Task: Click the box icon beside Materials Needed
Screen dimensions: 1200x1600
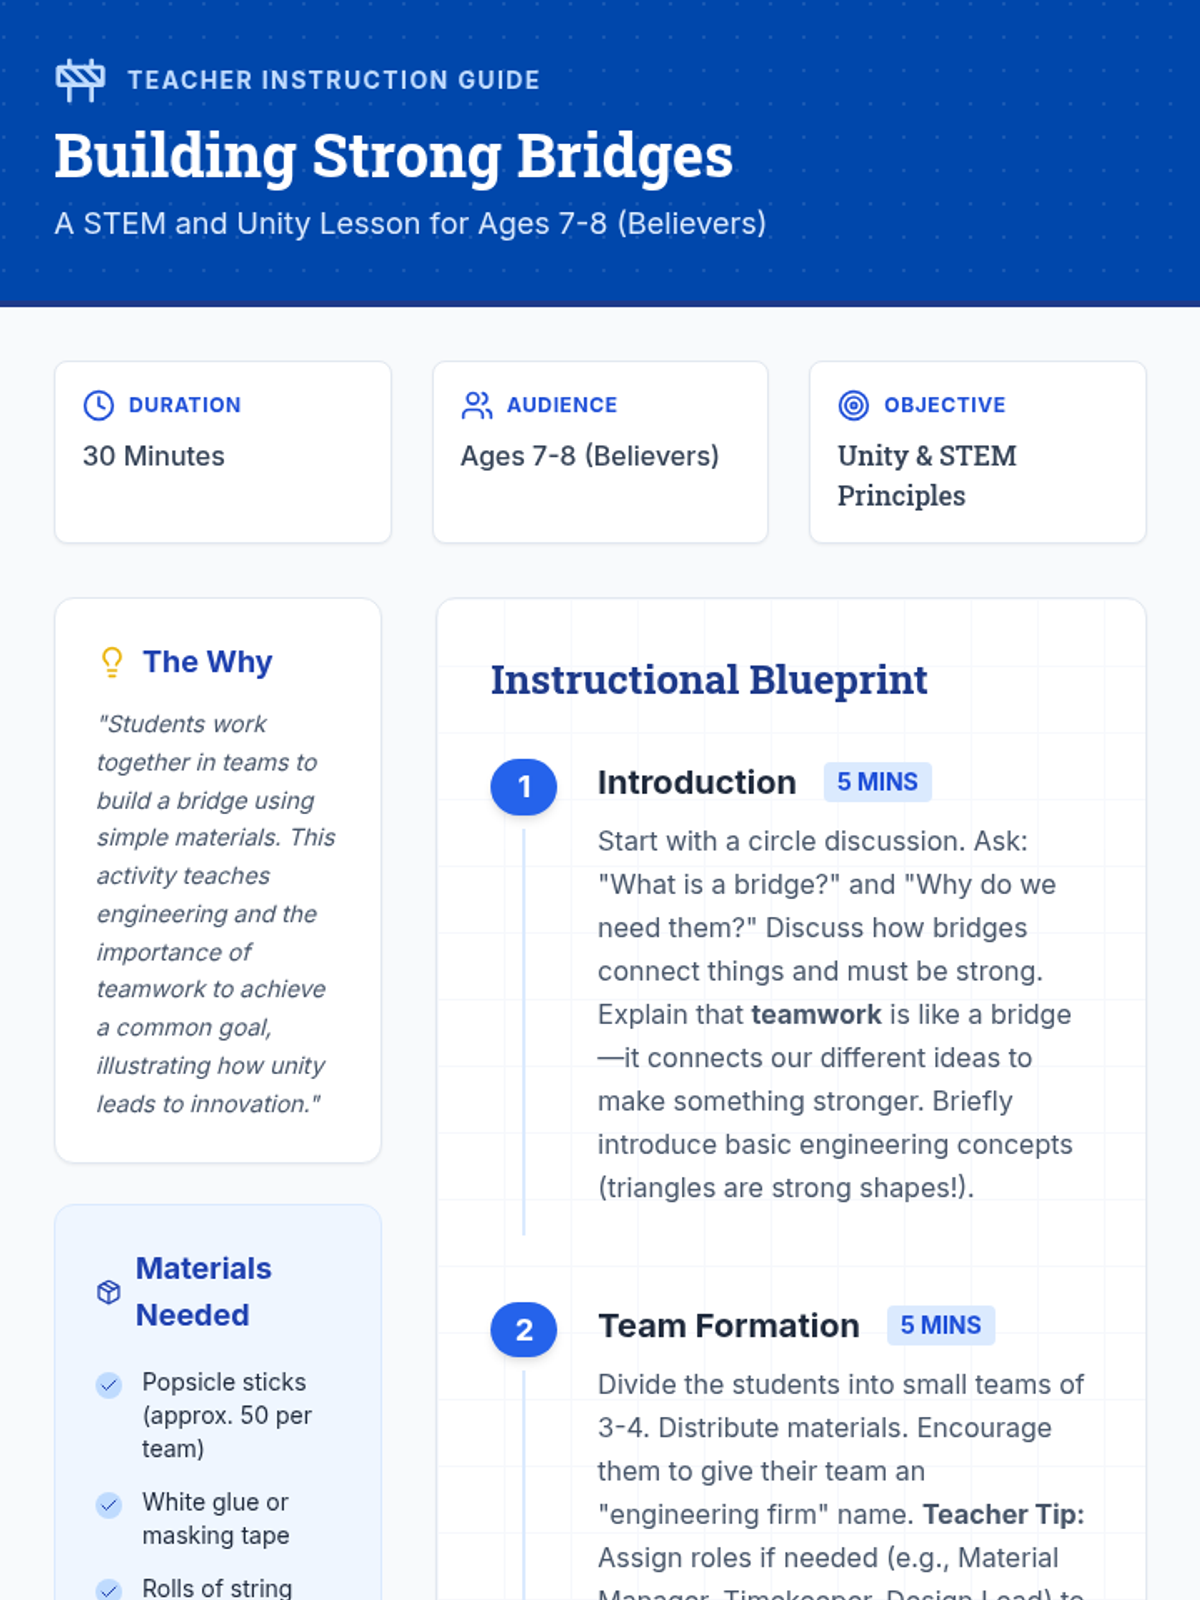Action: pyautogui.click(x=109, y=1292)
